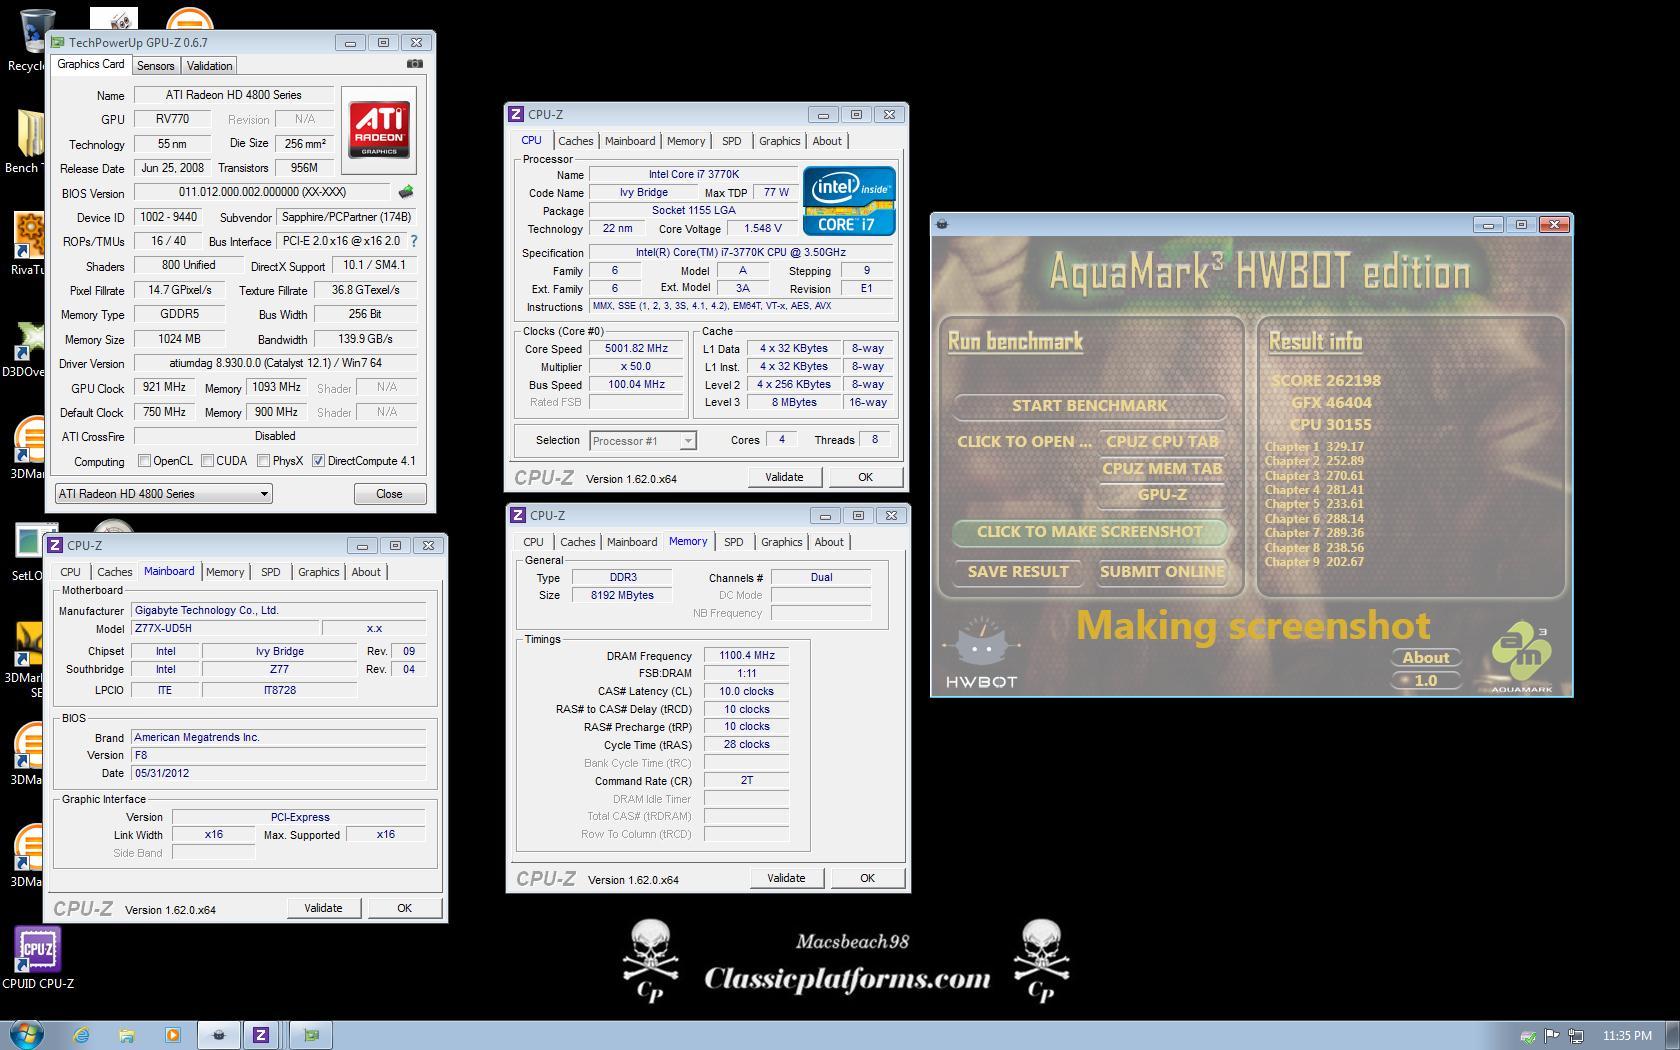This screenshot has height=1050, width=1680.
Task: Click Validate in the CPU-Z Mainboard window
Action: pyautogui.click(x=322, y=908)
